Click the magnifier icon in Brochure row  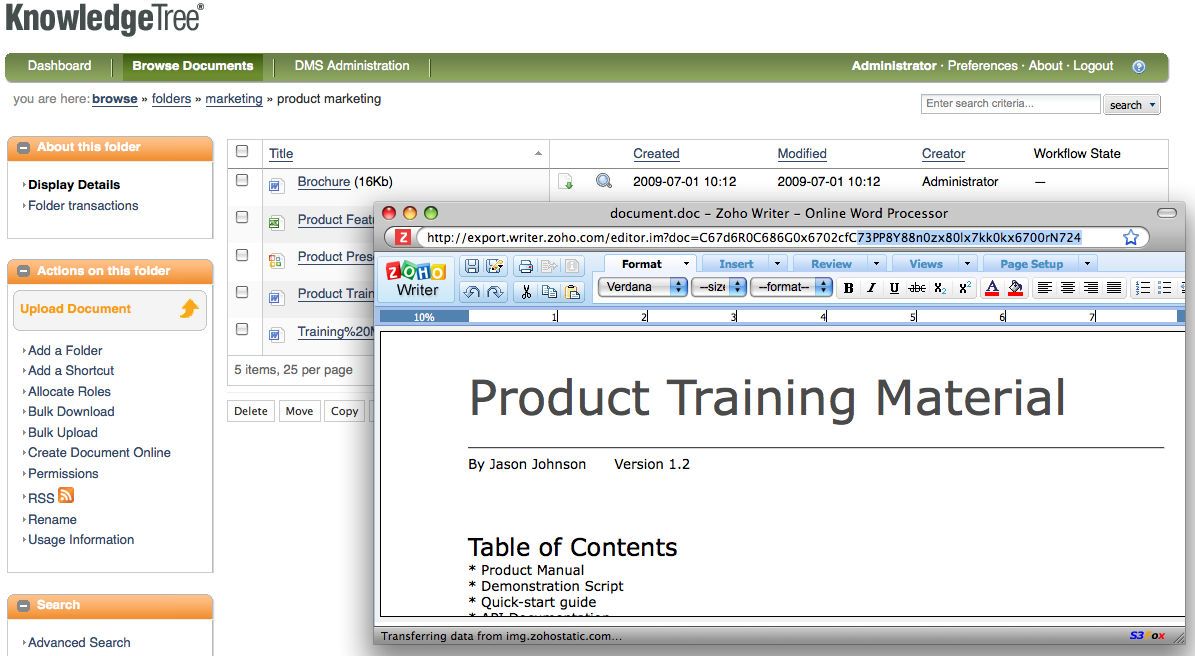[604, 182]
